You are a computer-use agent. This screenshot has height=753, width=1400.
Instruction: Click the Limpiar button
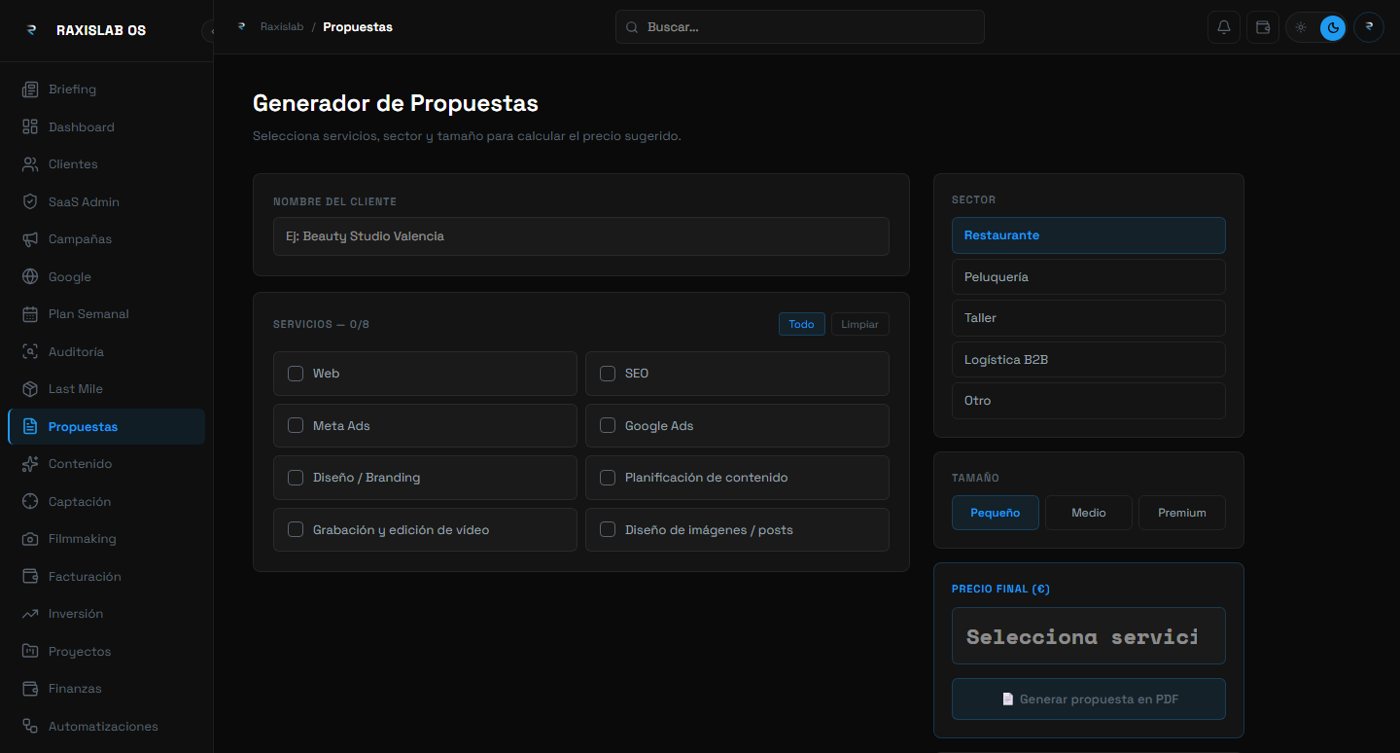[x=860, y=324]
